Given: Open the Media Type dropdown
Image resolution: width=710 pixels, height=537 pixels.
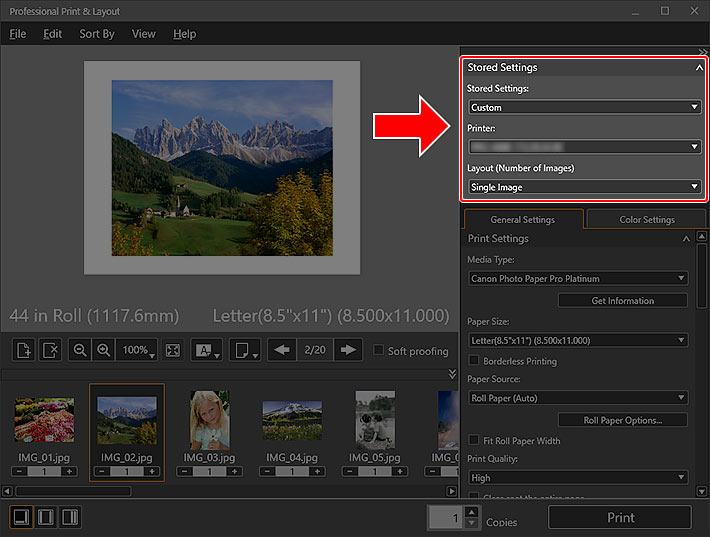Looking at the screenshot, I should point(577,278).
